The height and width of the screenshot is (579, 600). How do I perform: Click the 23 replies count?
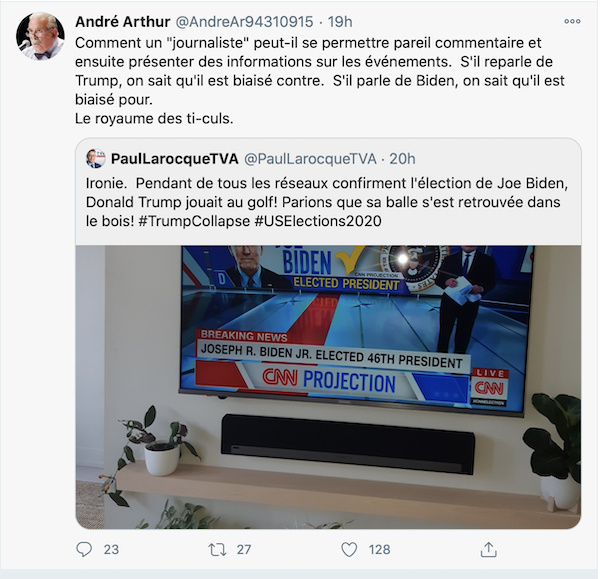tap(111, 550)
